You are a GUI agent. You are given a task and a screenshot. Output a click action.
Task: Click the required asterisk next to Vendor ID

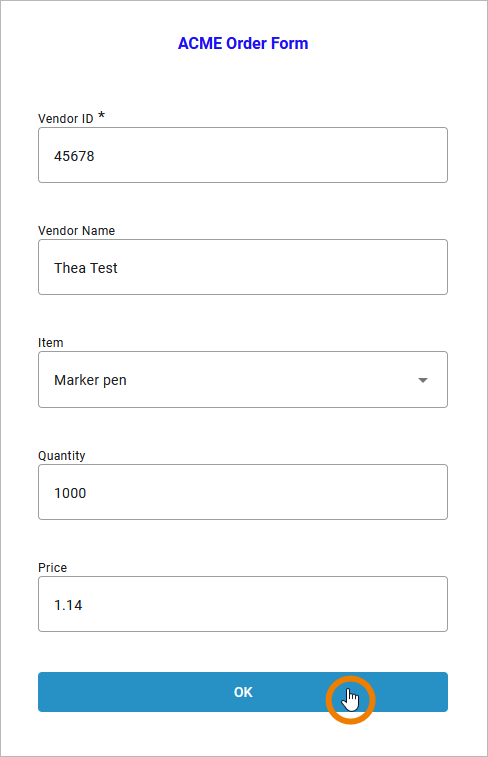(101, 116)
